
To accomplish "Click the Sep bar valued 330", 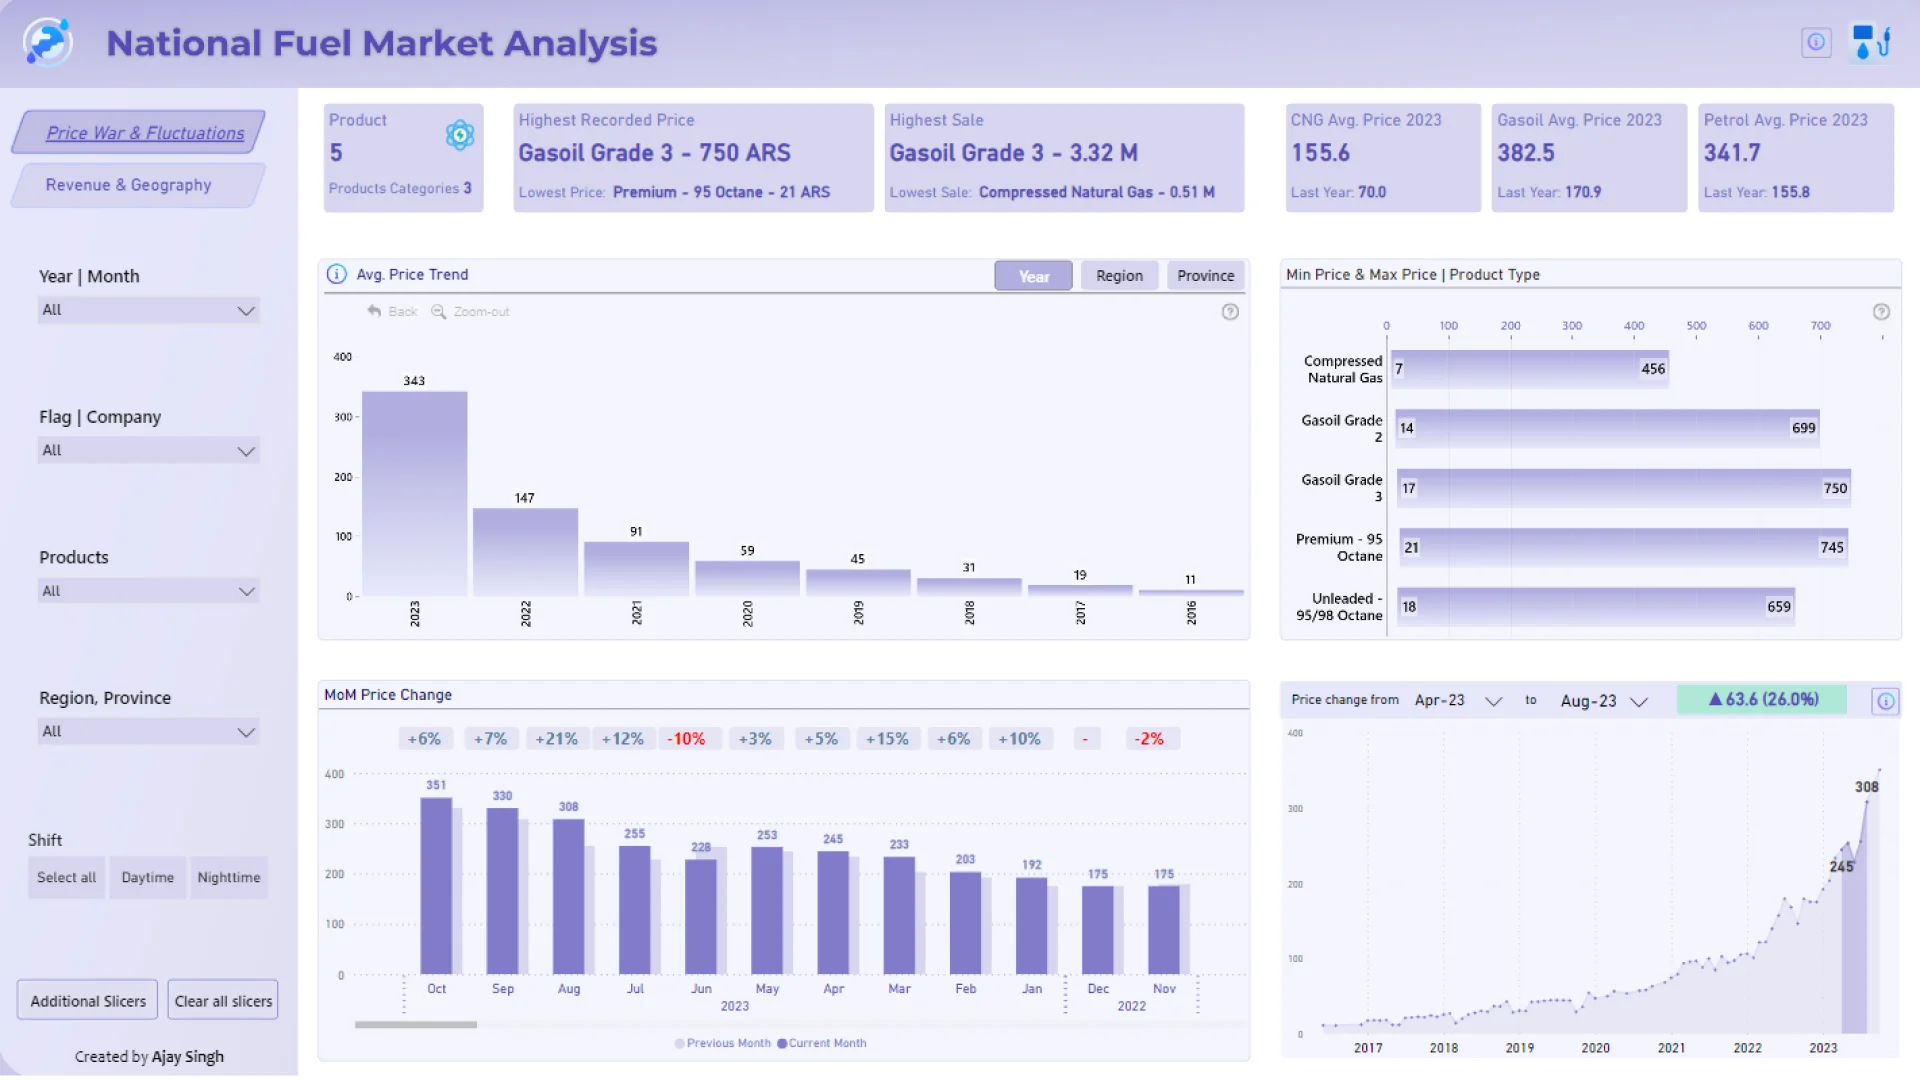I will point(502,891).
